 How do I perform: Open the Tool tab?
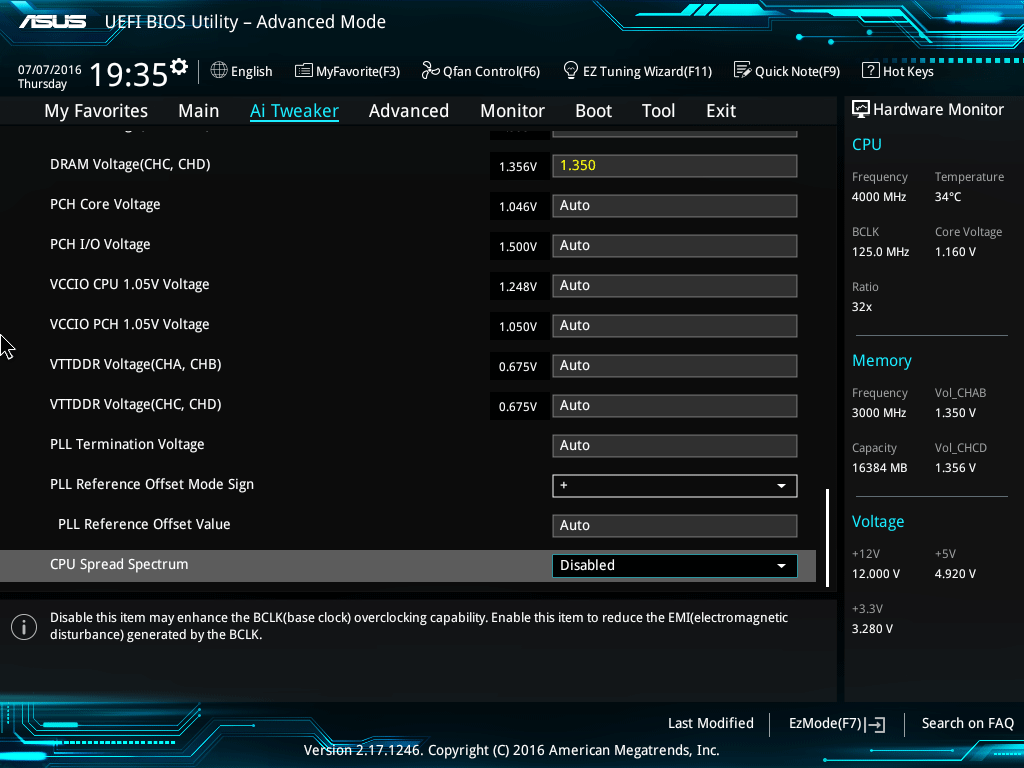tap(658, 111)
